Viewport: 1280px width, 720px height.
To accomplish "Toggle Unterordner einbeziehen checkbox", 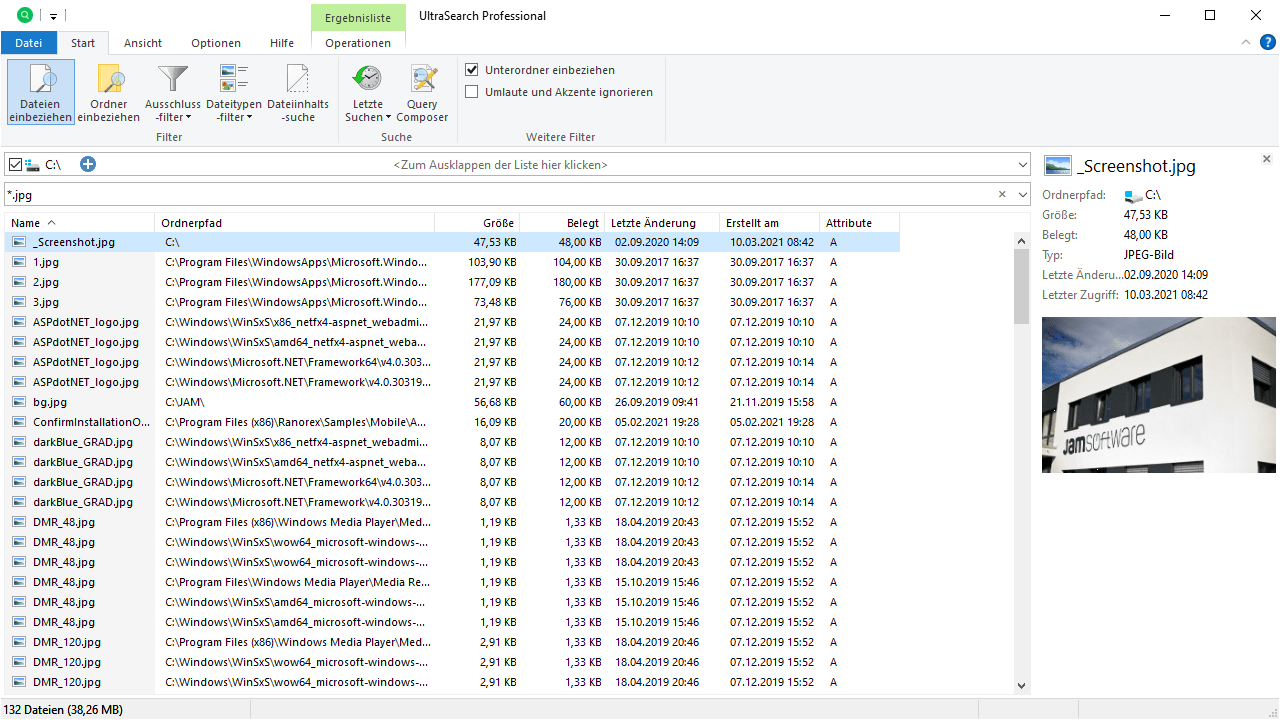I will 472,70.
